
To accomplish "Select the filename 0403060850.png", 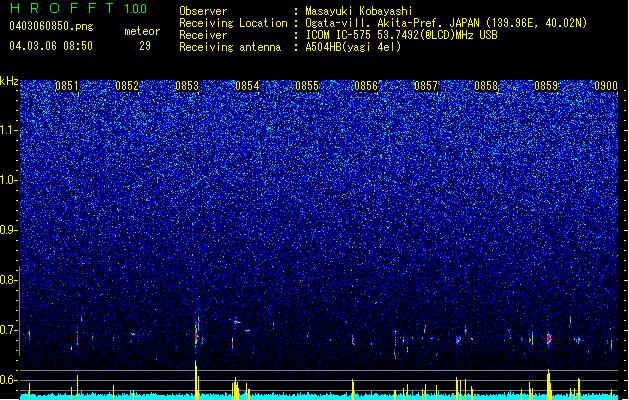I will (51, 26).
